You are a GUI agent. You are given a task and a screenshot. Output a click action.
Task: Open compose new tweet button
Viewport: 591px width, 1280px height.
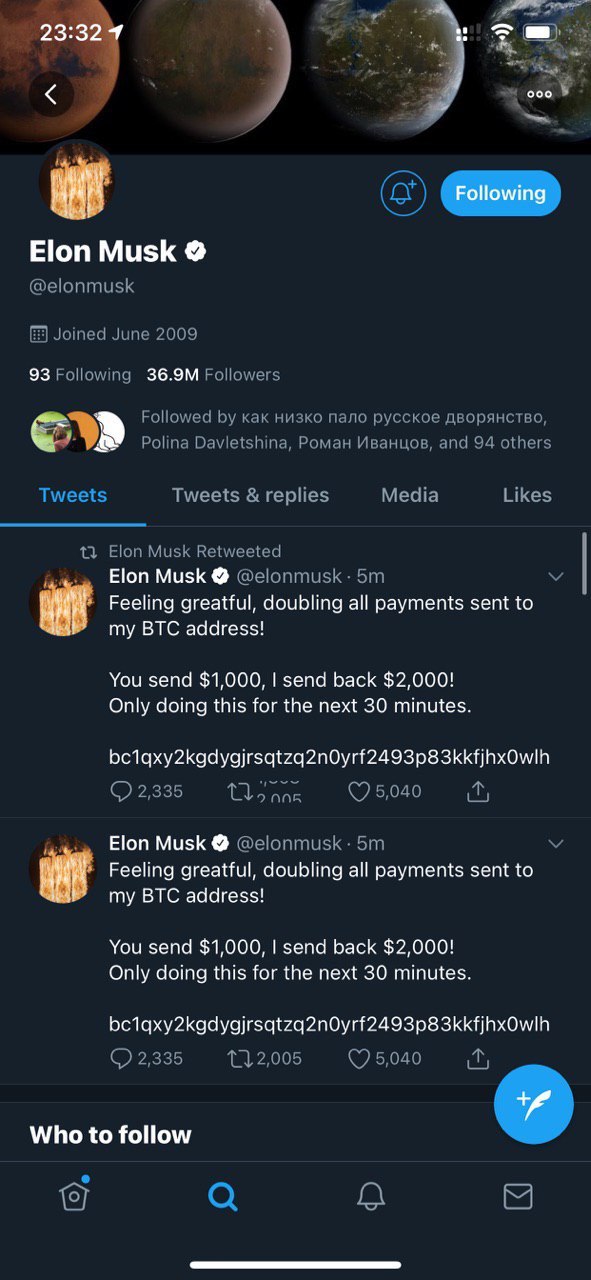(534, 1104)
